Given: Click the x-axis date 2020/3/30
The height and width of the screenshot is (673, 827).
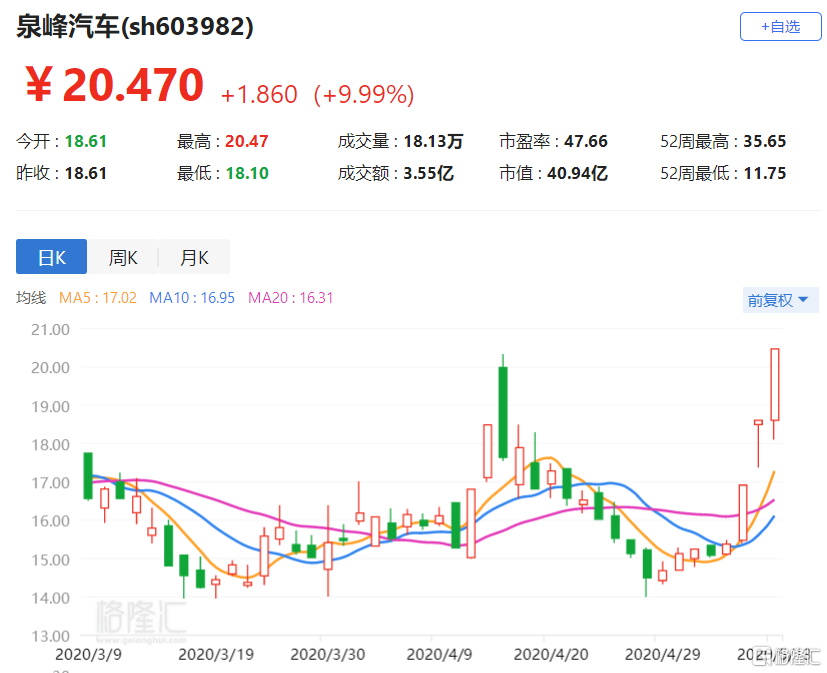Looking at the screenshot, I should (x=328, y=655).
